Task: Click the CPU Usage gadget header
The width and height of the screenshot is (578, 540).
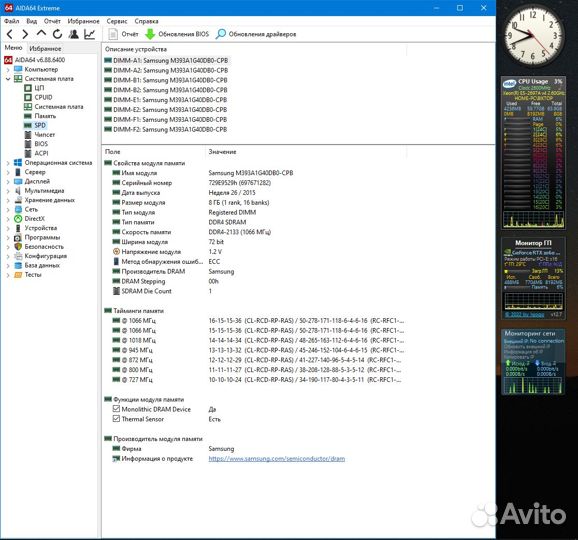Action: coord(533,81)
